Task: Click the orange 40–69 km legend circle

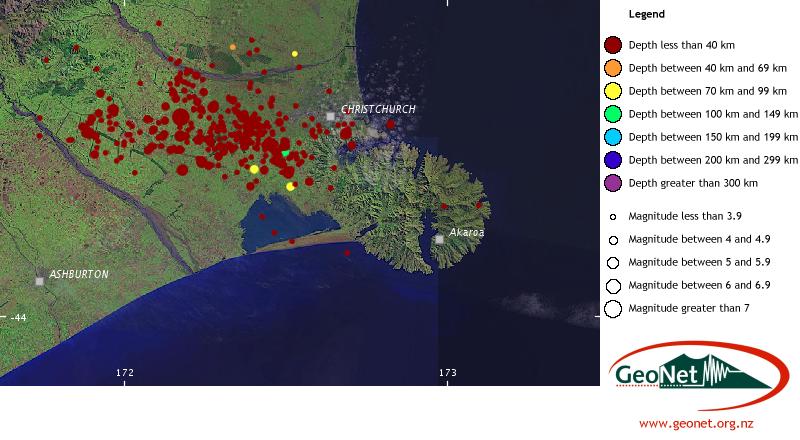Action: [x=613, y=68]
